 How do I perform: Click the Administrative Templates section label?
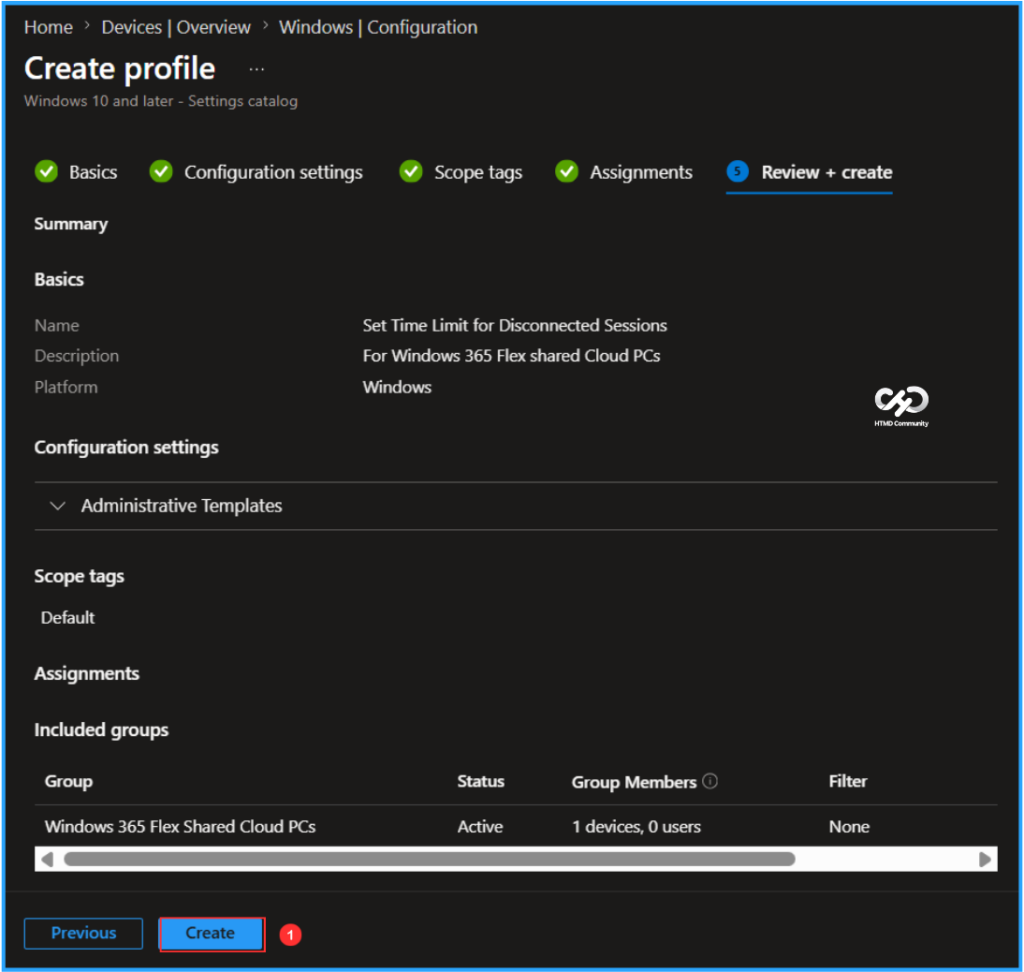(x=182, y=506)
